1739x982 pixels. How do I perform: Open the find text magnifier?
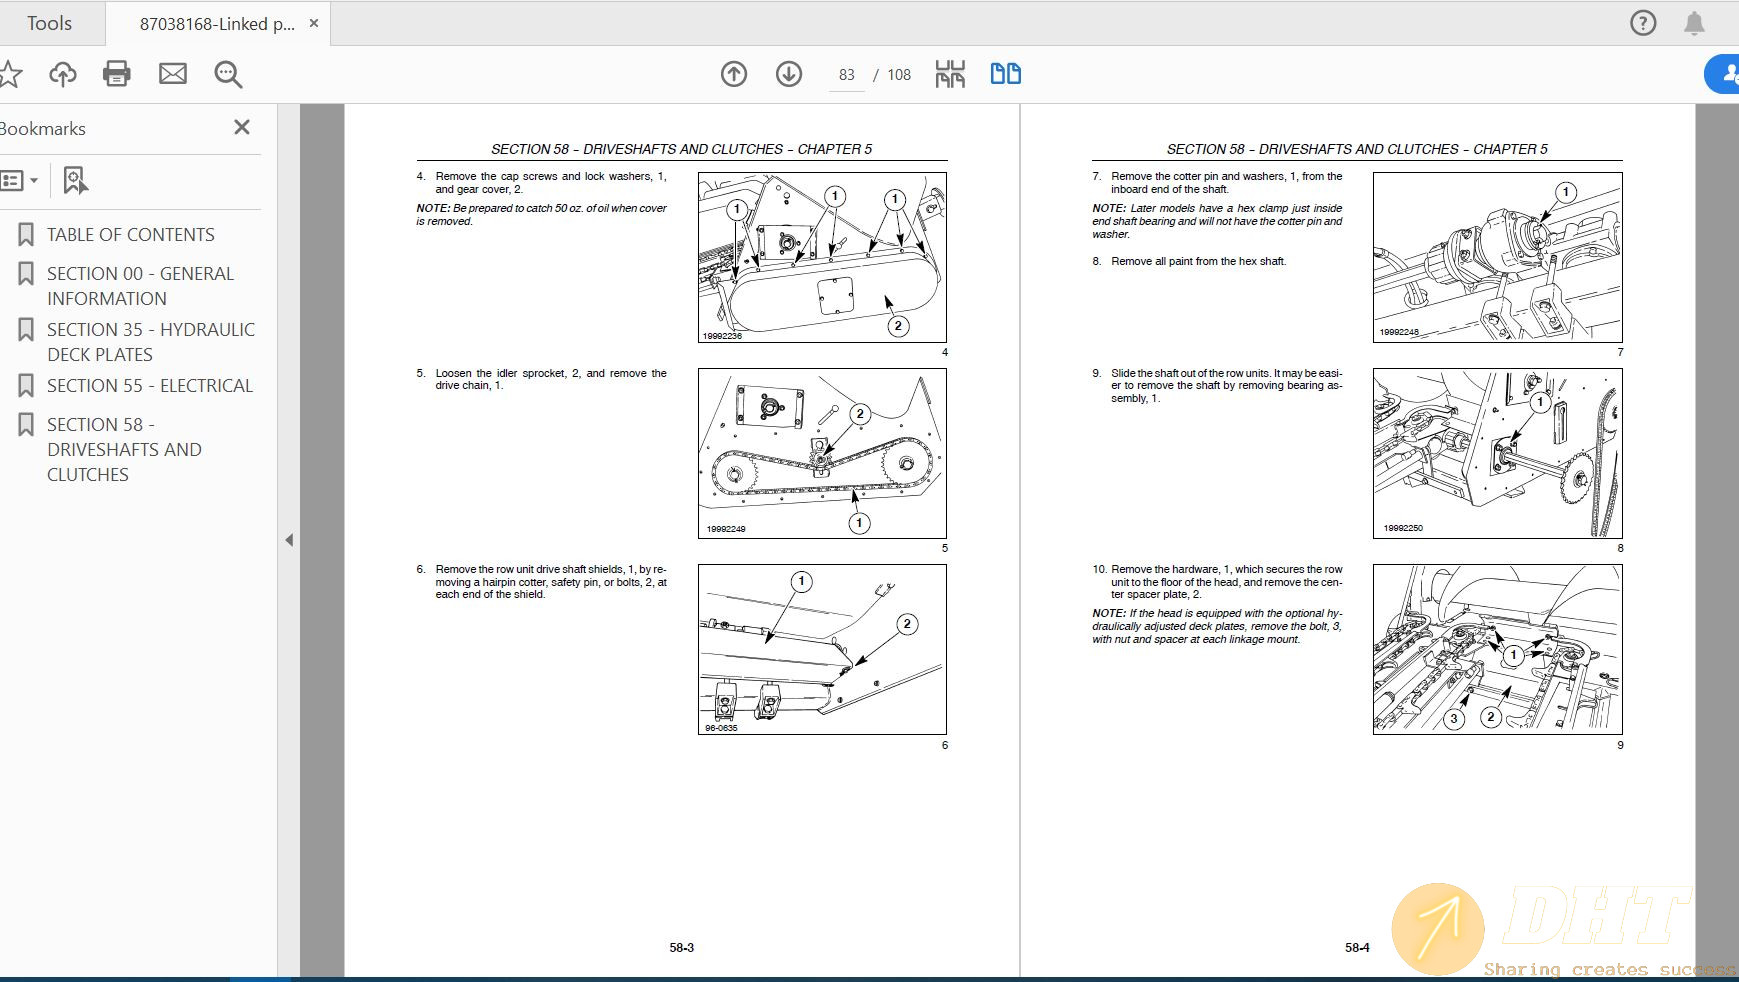[228, 74]
